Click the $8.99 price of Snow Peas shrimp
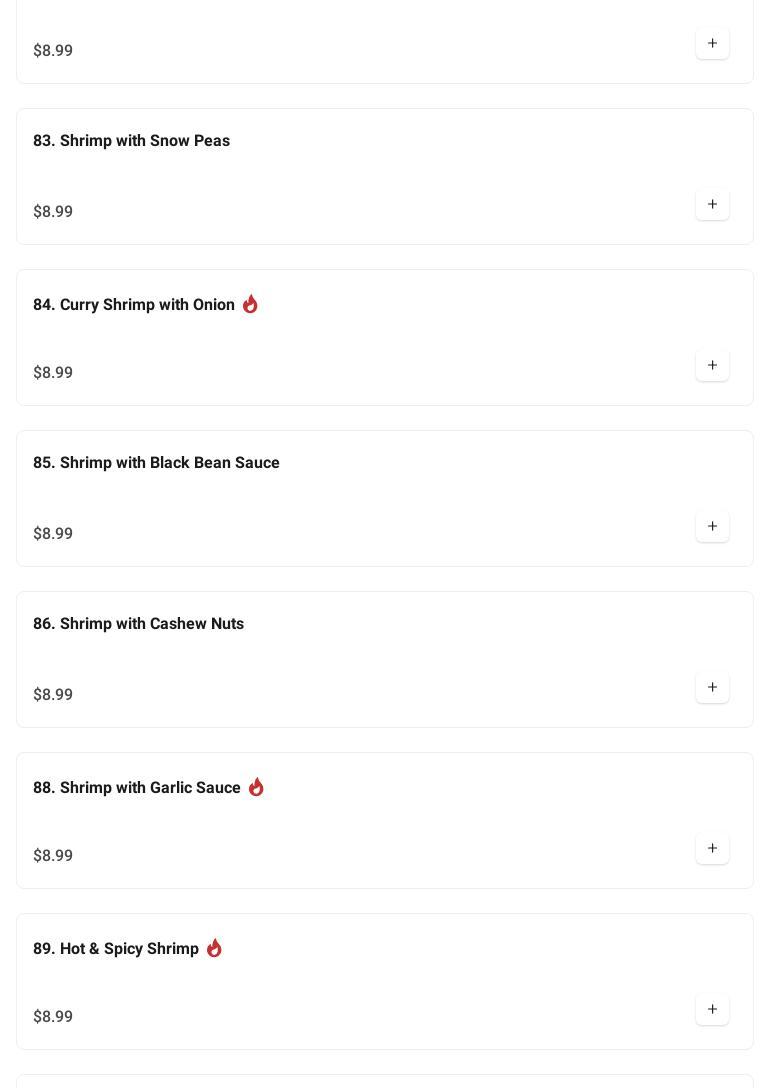This screenshot has height=1088, width=770. pos(53,212)
